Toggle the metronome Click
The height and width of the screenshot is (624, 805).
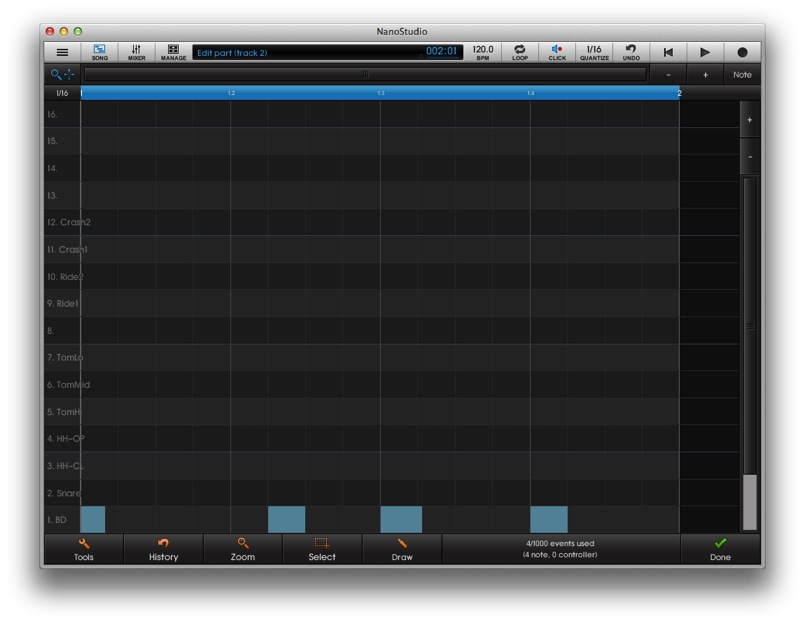(557, 52)
